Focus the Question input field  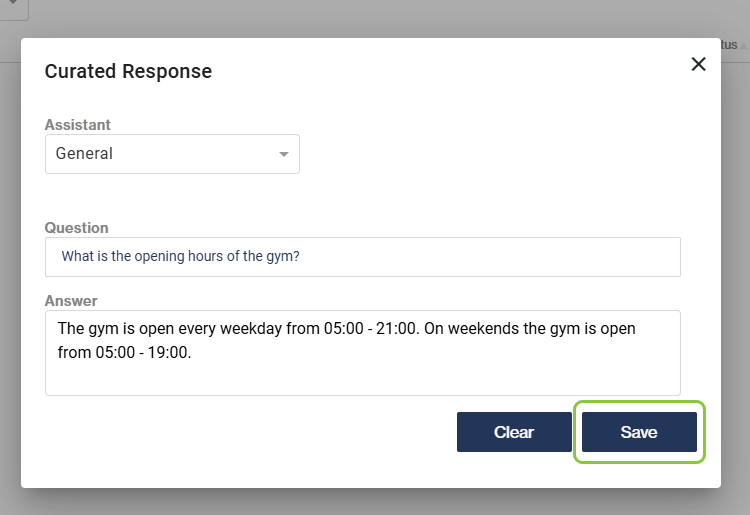(362, 256)
